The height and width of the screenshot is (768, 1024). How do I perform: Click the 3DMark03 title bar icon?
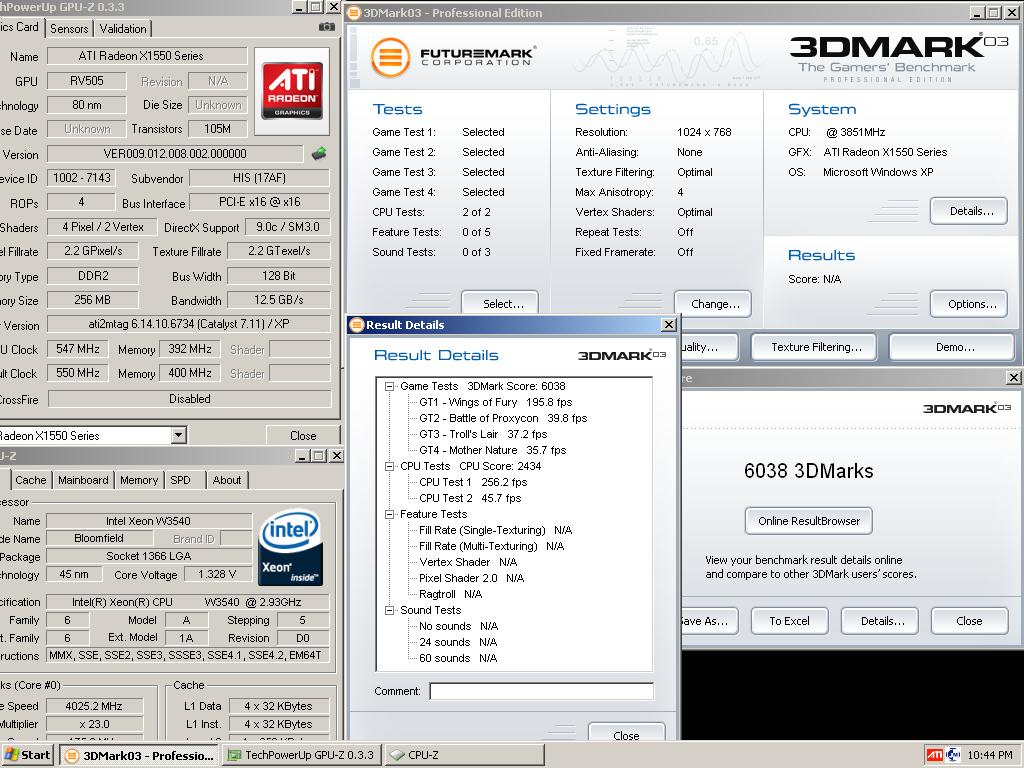click(354, 12)
